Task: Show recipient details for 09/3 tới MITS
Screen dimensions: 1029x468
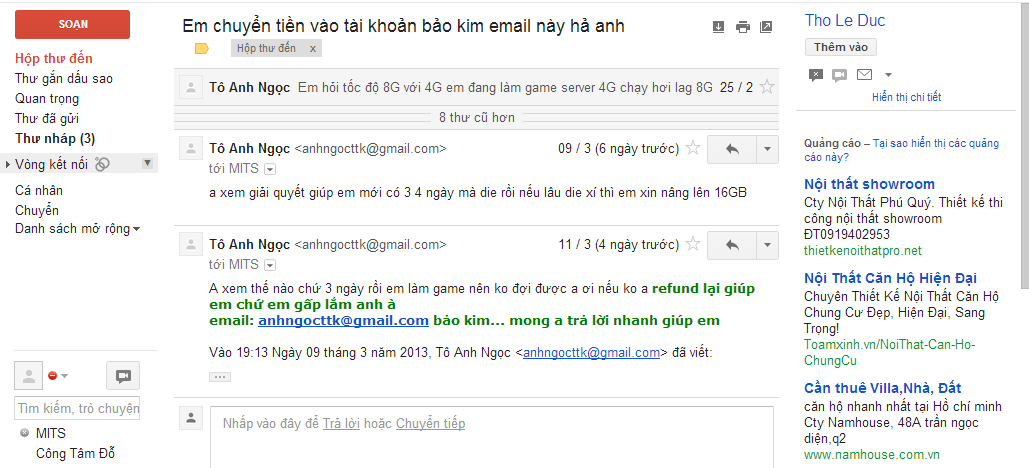Action: [x=270, y=169]
